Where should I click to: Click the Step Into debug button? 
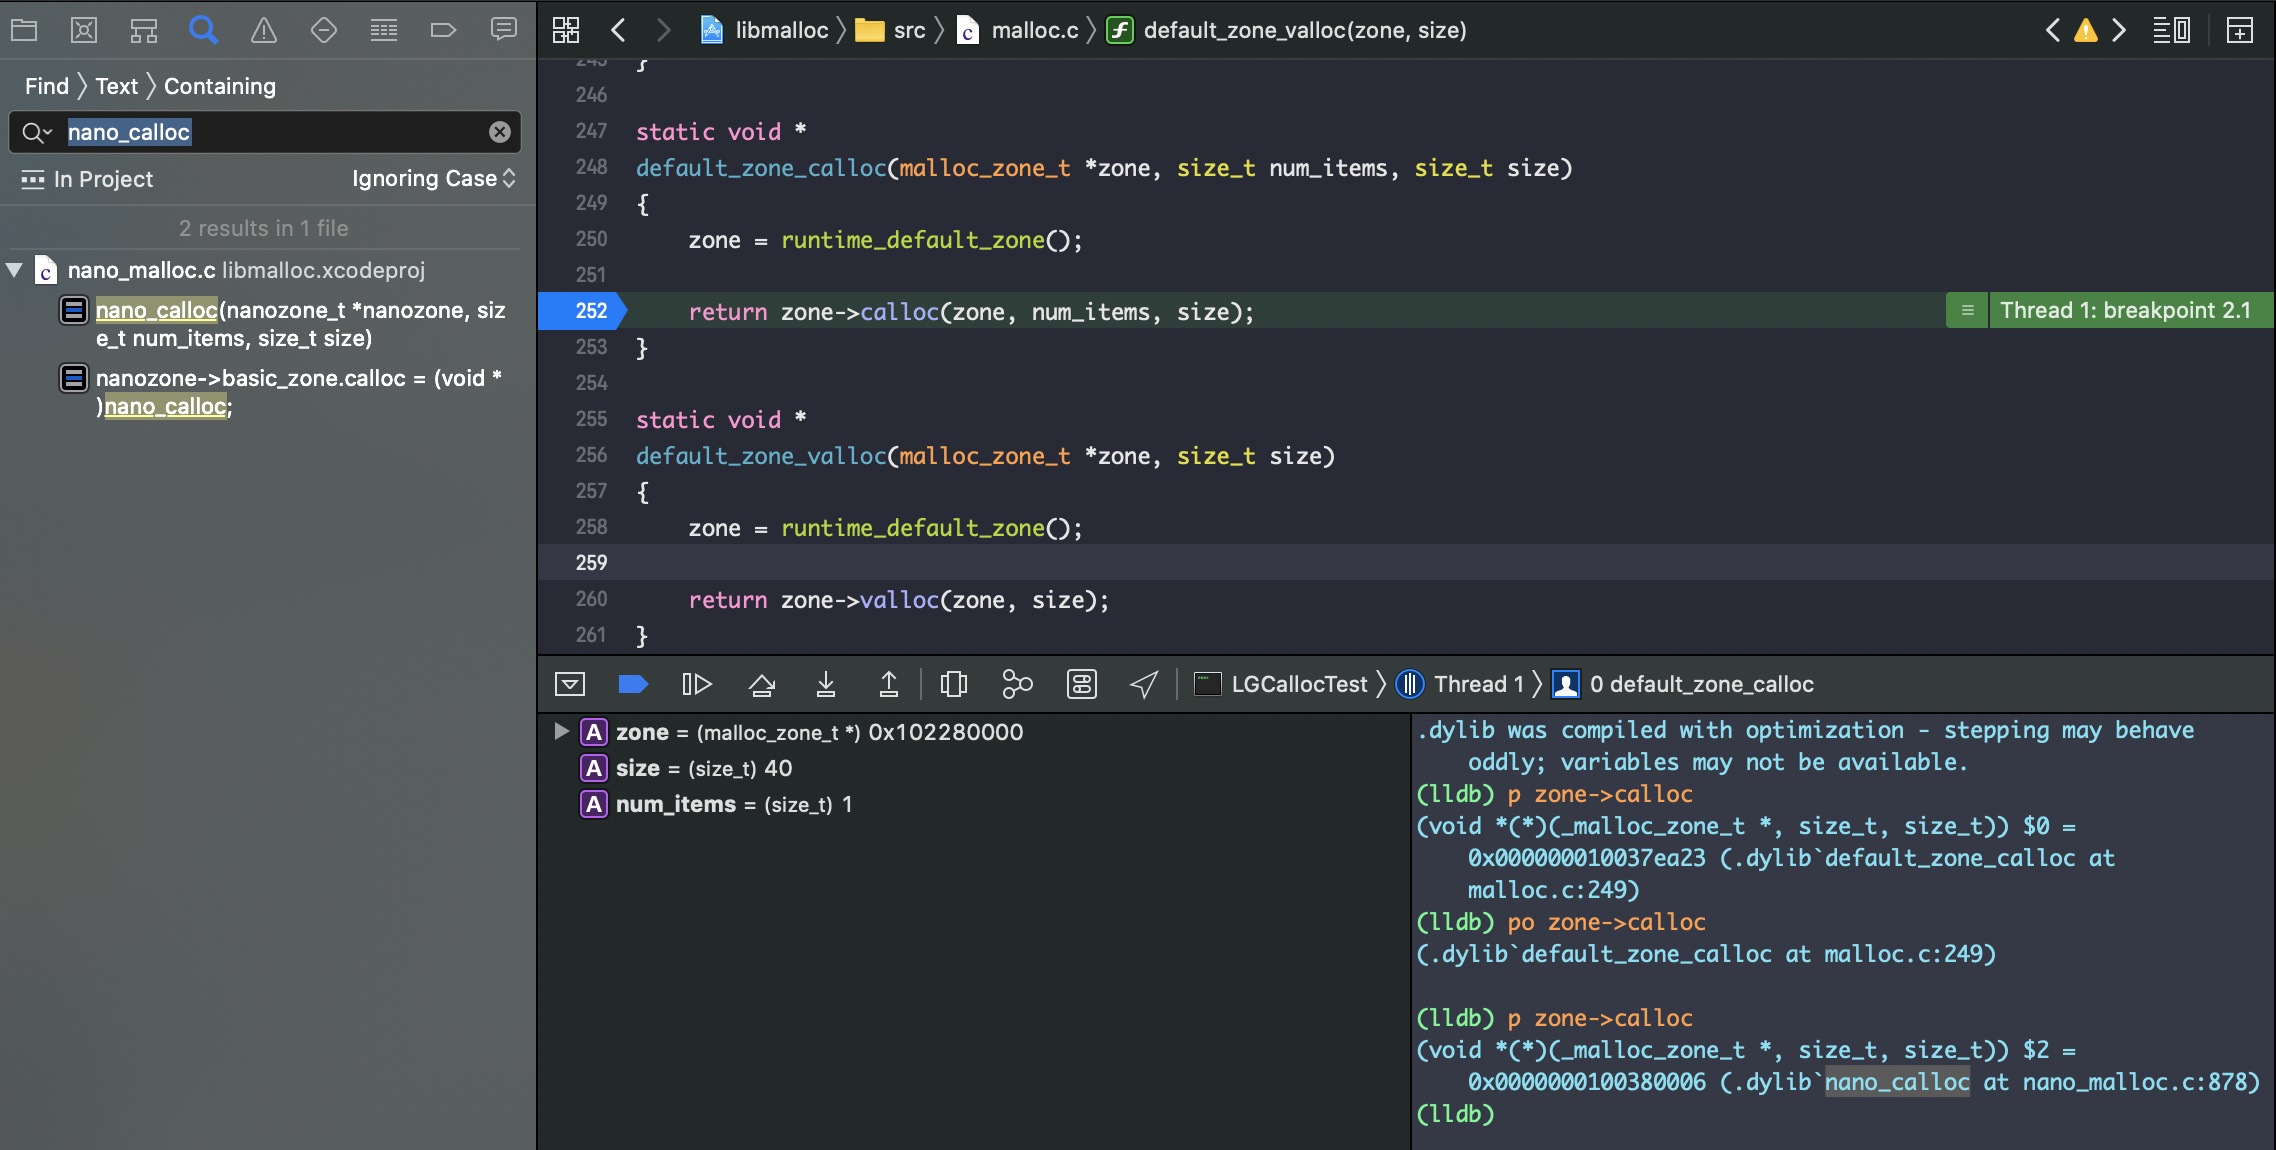tap(825, 684)
